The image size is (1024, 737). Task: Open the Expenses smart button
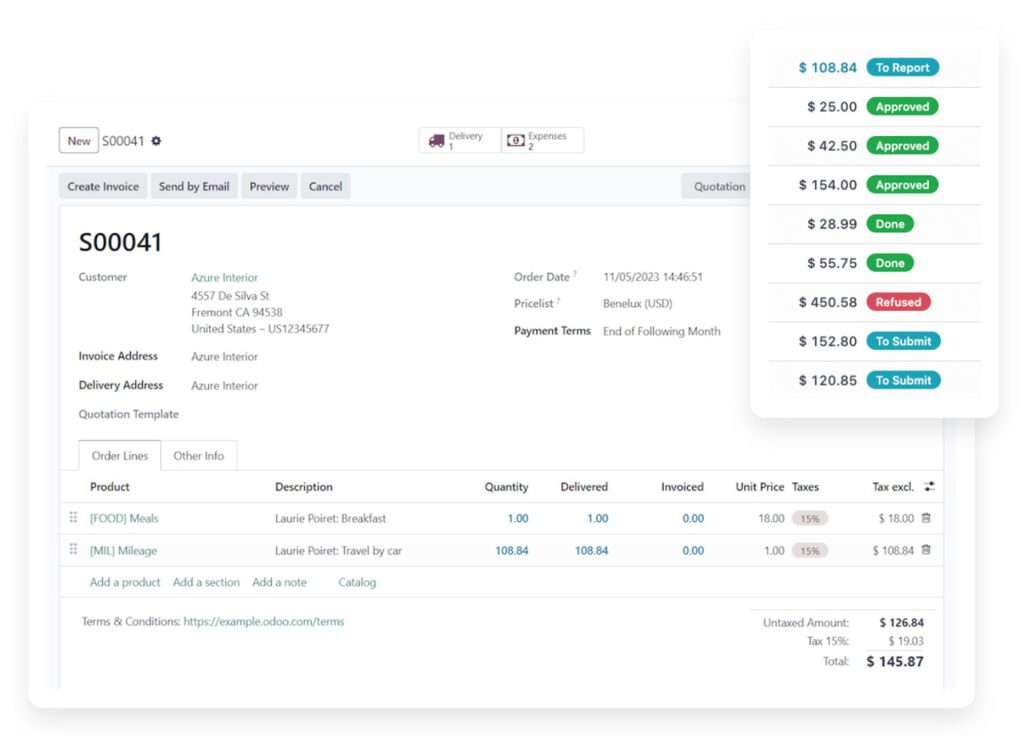(541, 141)
